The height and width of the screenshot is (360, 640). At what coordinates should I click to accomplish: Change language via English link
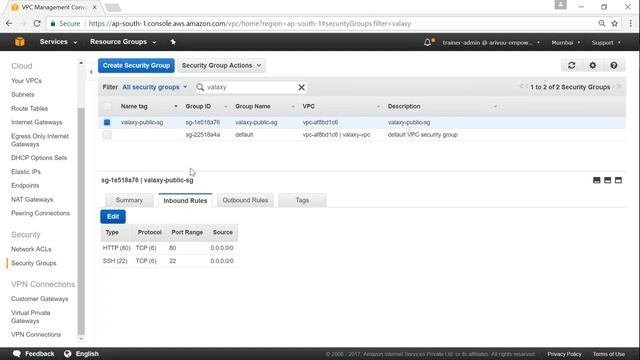87,353
